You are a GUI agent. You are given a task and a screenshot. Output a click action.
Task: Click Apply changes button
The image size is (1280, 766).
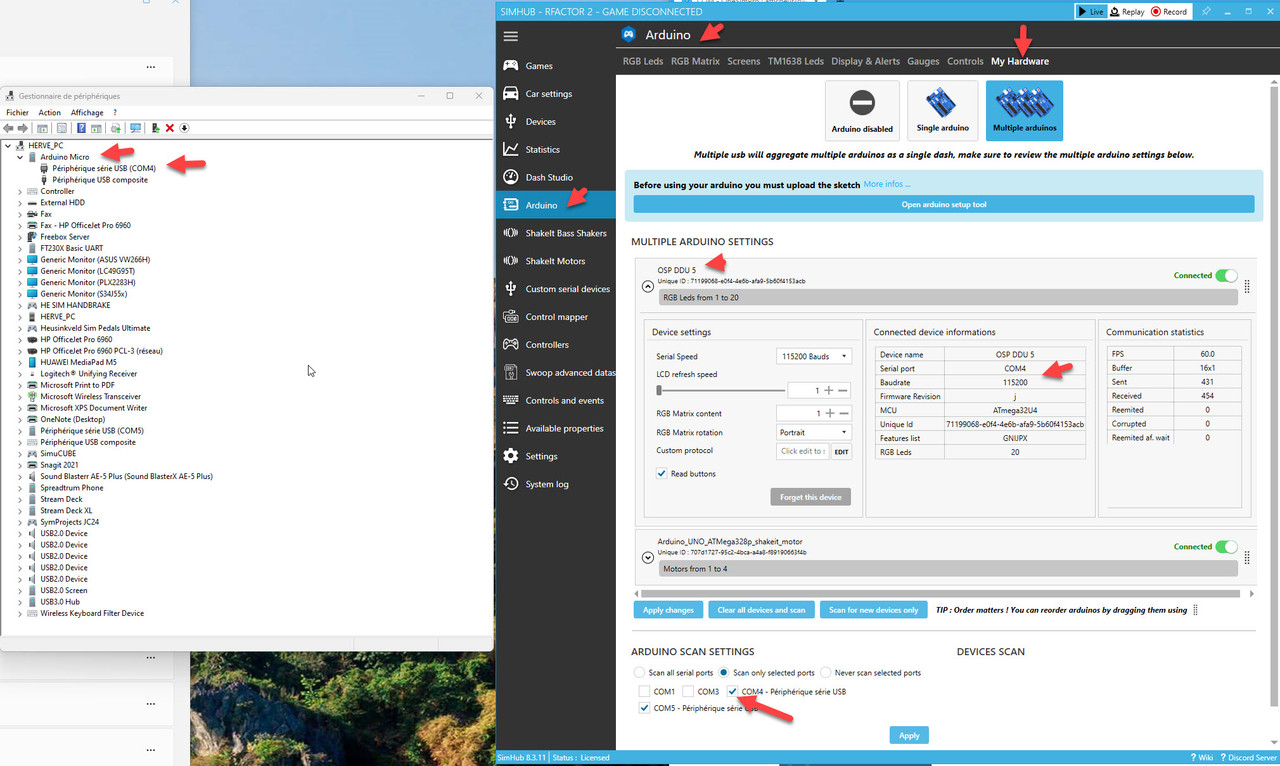(x=668, y=610)
